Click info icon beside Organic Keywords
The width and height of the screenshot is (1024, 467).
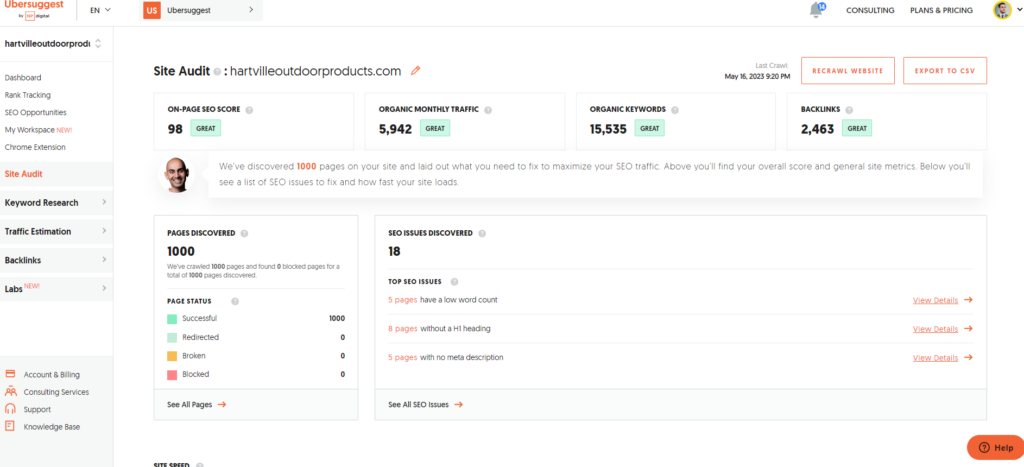(675, 110)
